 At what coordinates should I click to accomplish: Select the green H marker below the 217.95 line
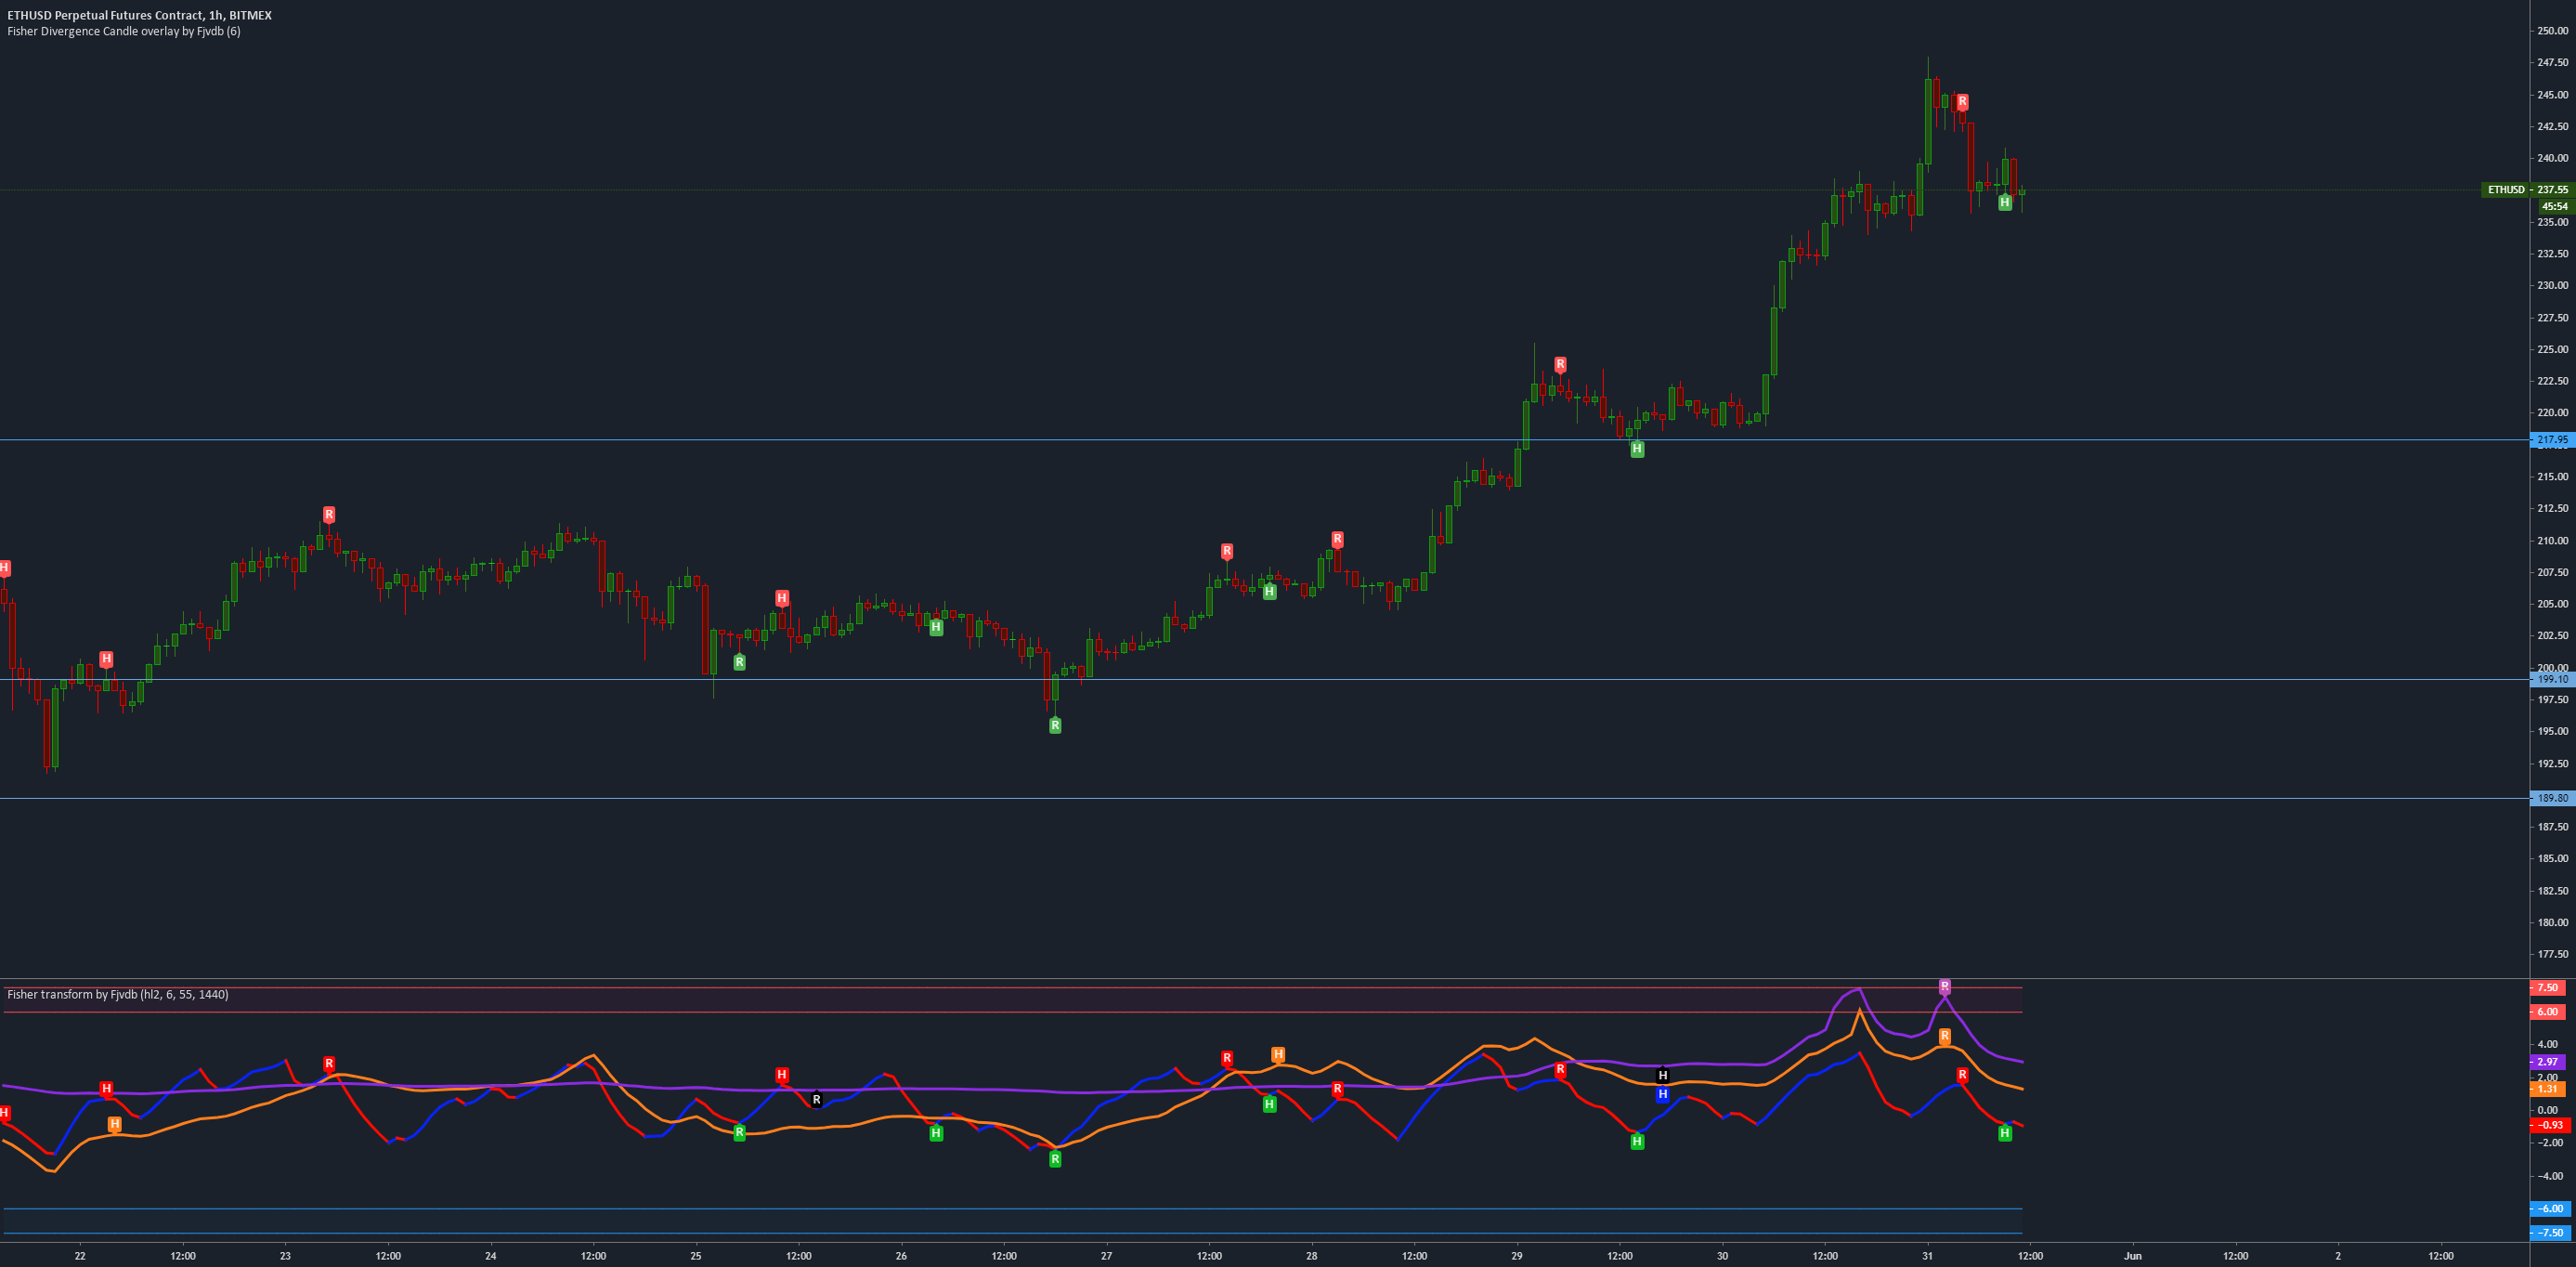[x=1637, y=450]
